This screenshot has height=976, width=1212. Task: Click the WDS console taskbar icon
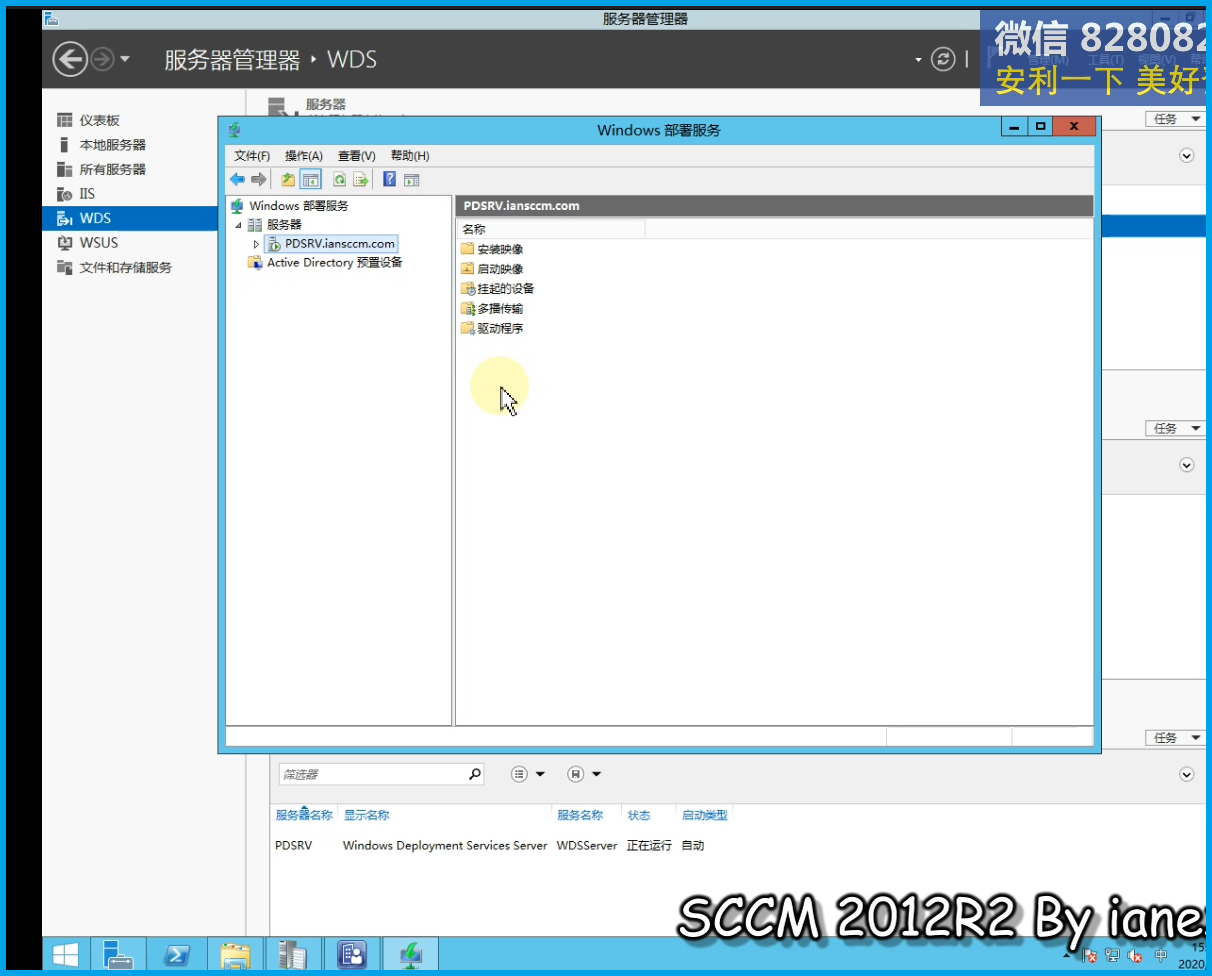411,955
